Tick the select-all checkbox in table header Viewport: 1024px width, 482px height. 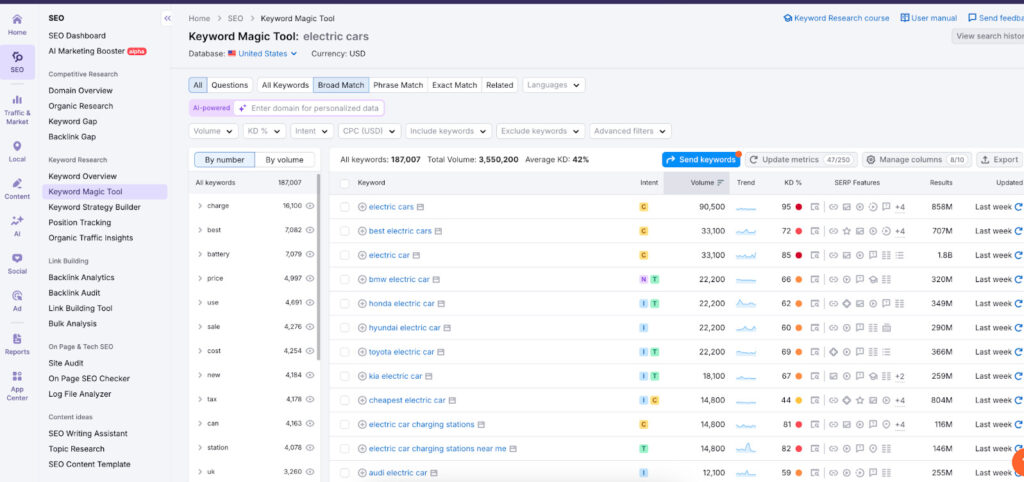[344, 183]
